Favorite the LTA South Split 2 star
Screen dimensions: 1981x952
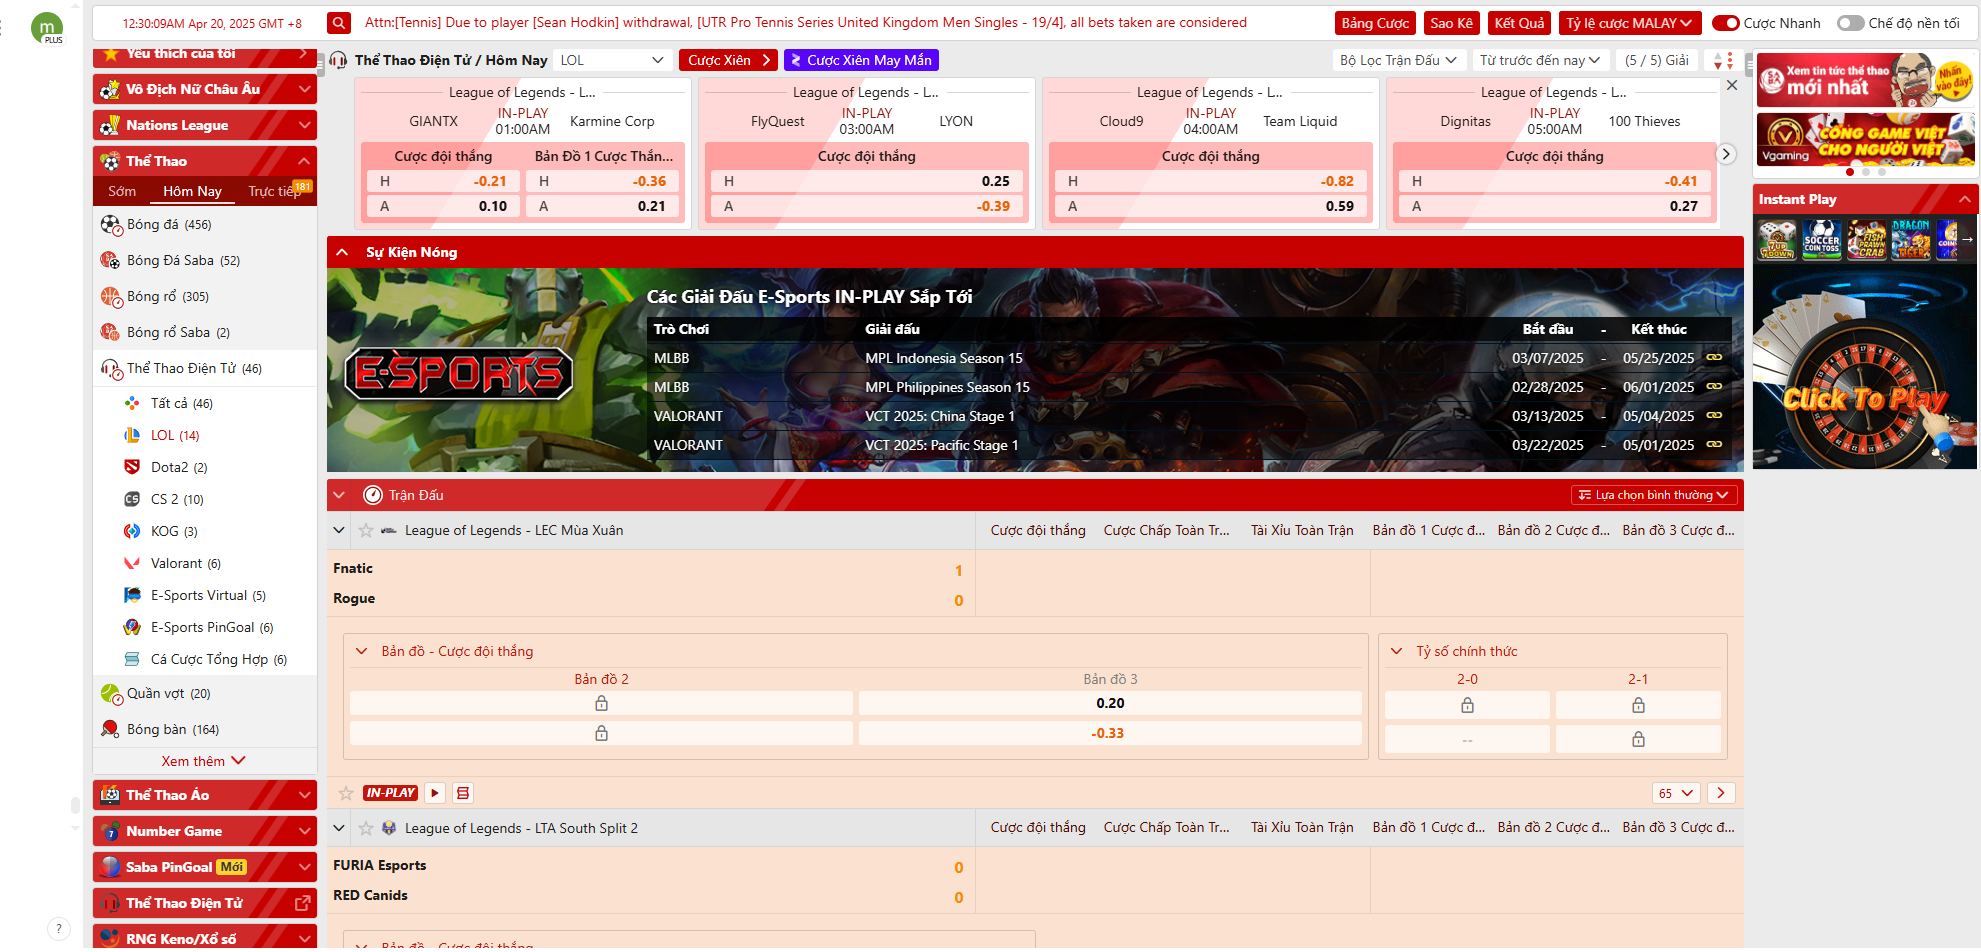366,828
